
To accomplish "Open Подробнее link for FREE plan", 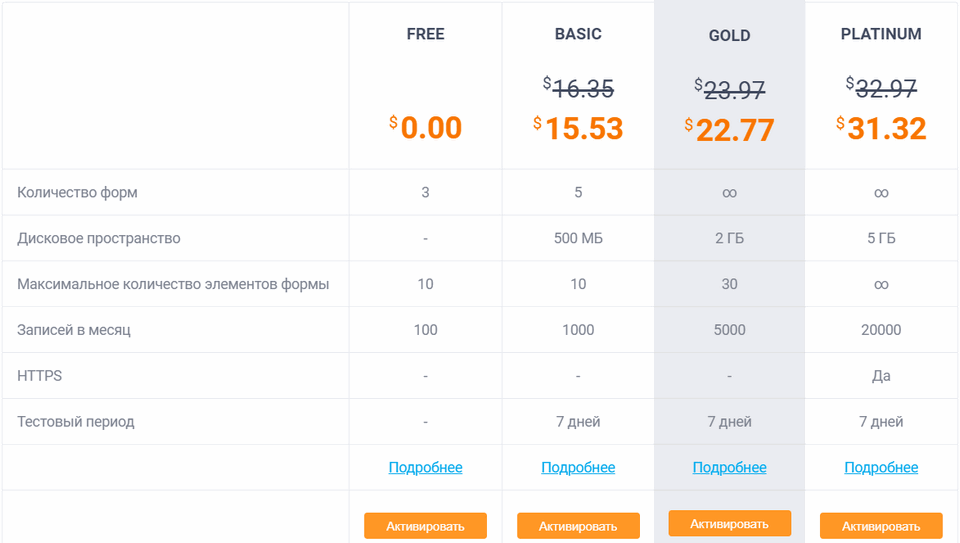I will pyautogui.click(x=425, y=467).
